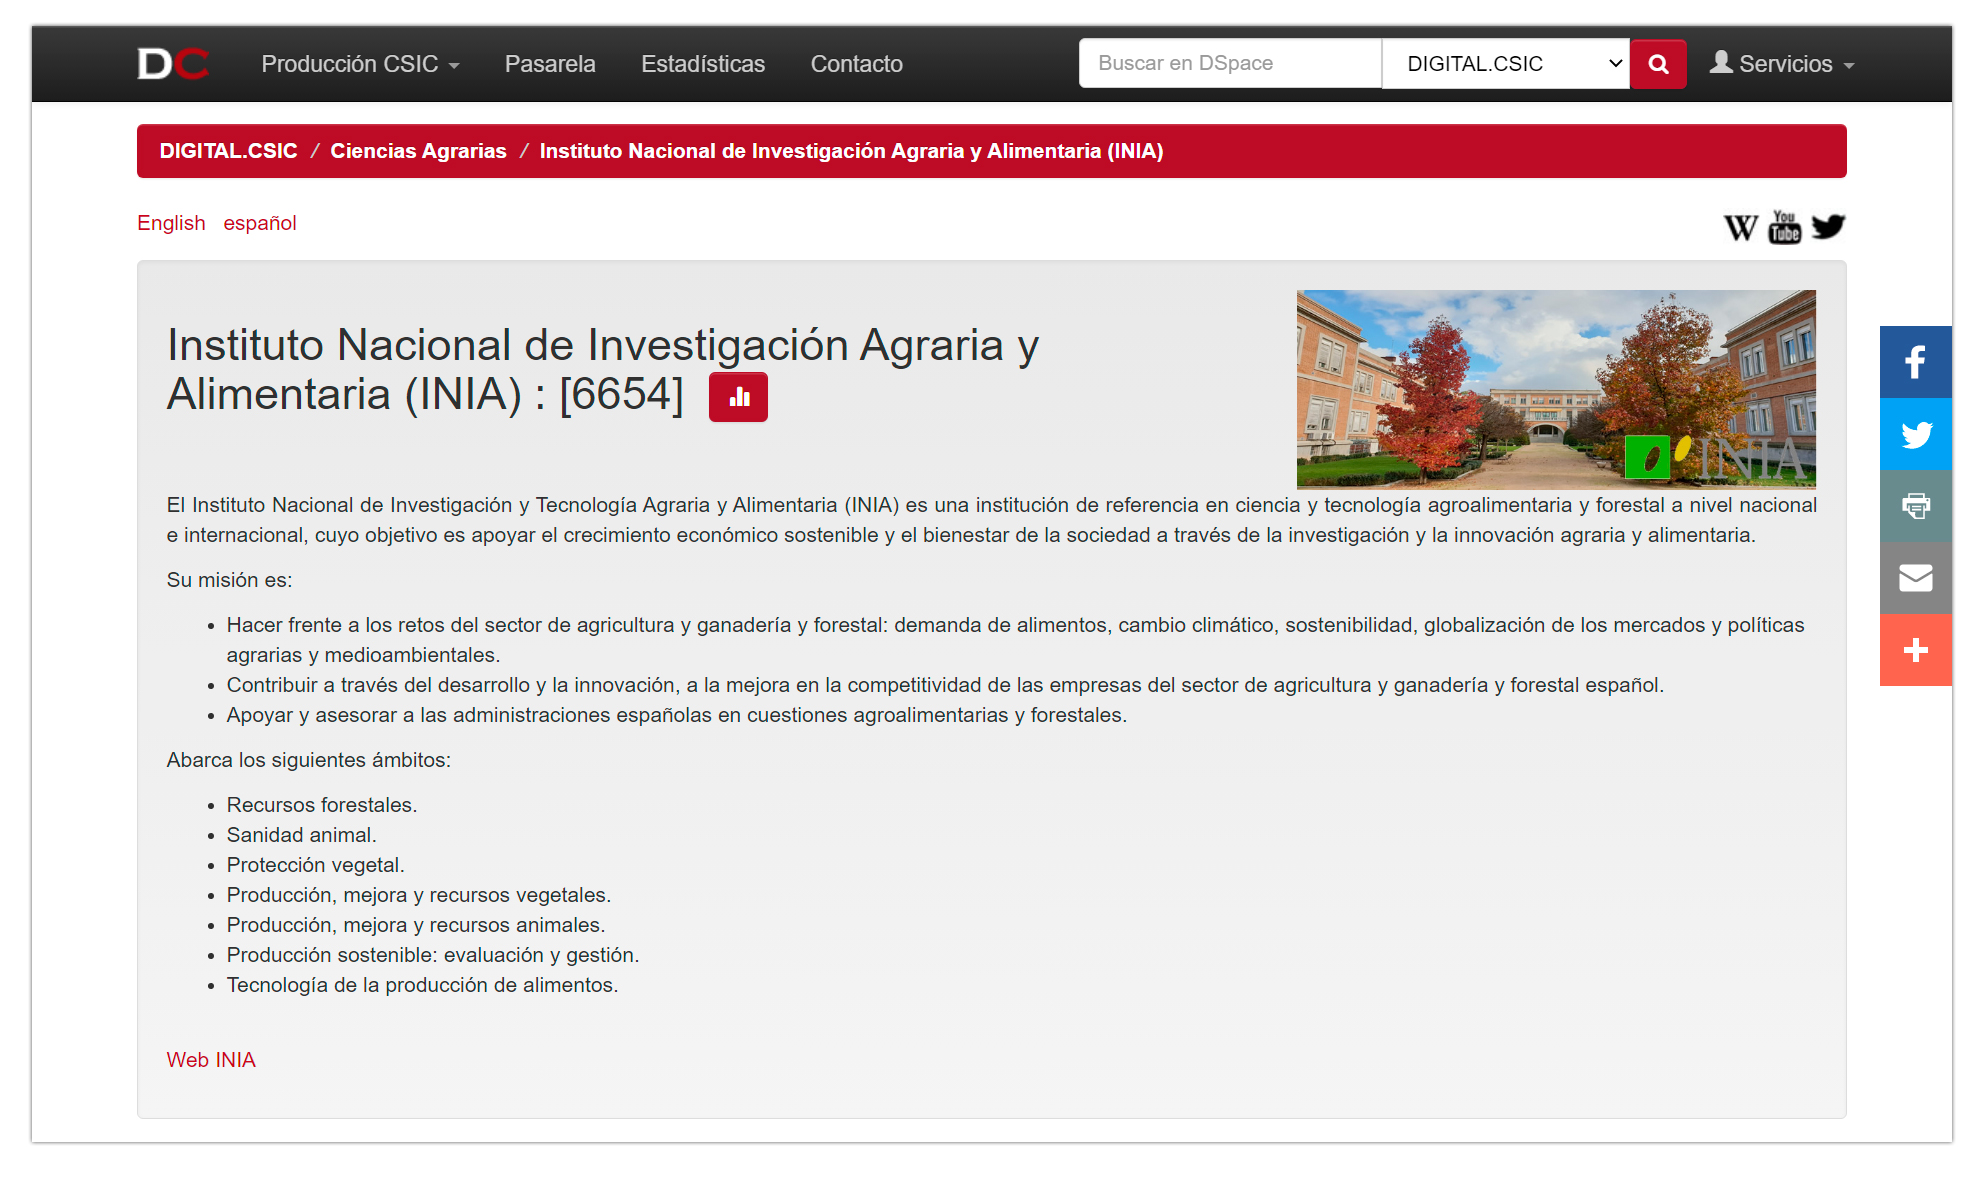
Task: Click the print sidebar icon
Action: coord(1915,506)
